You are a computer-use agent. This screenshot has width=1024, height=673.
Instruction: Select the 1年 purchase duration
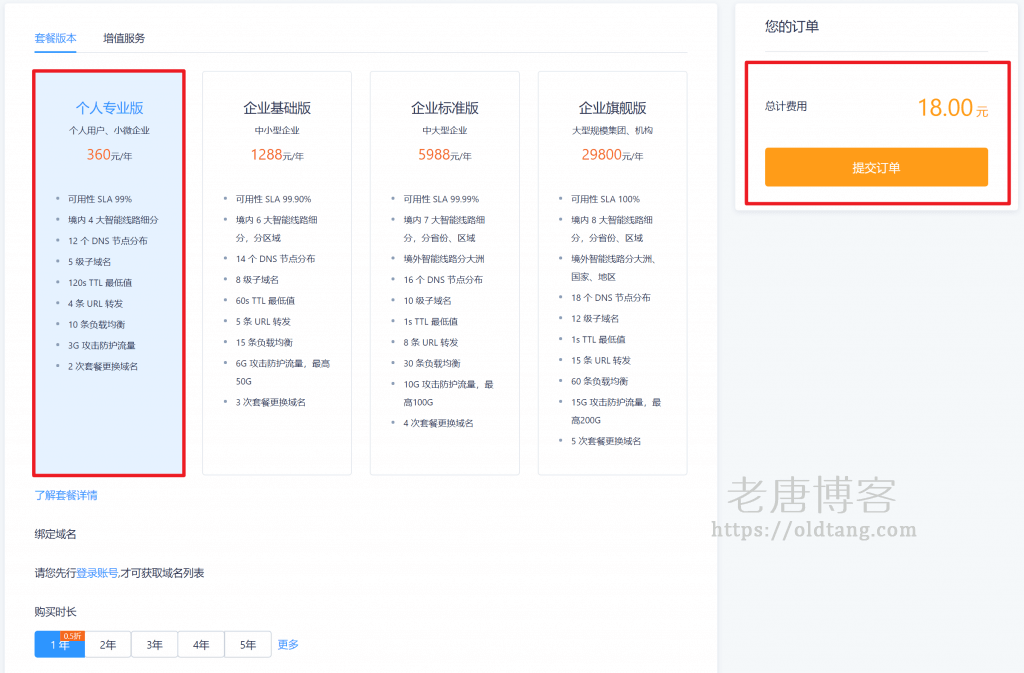tap(60, 644)
